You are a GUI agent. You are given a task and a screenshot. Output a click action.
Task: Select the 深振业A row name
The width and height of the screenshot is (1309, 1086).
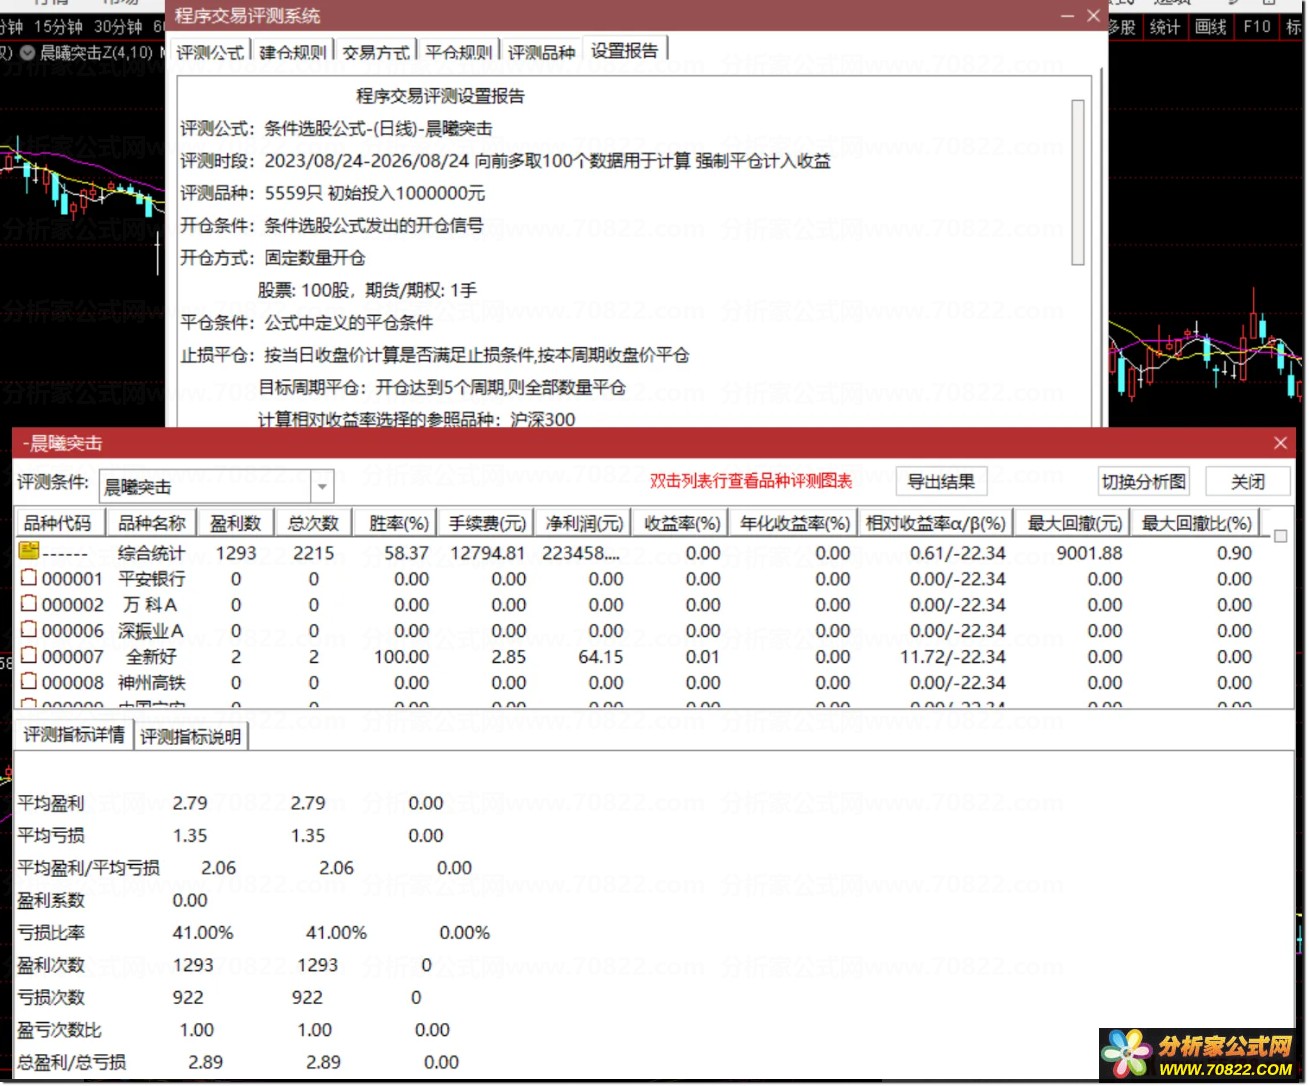[151, 631]
